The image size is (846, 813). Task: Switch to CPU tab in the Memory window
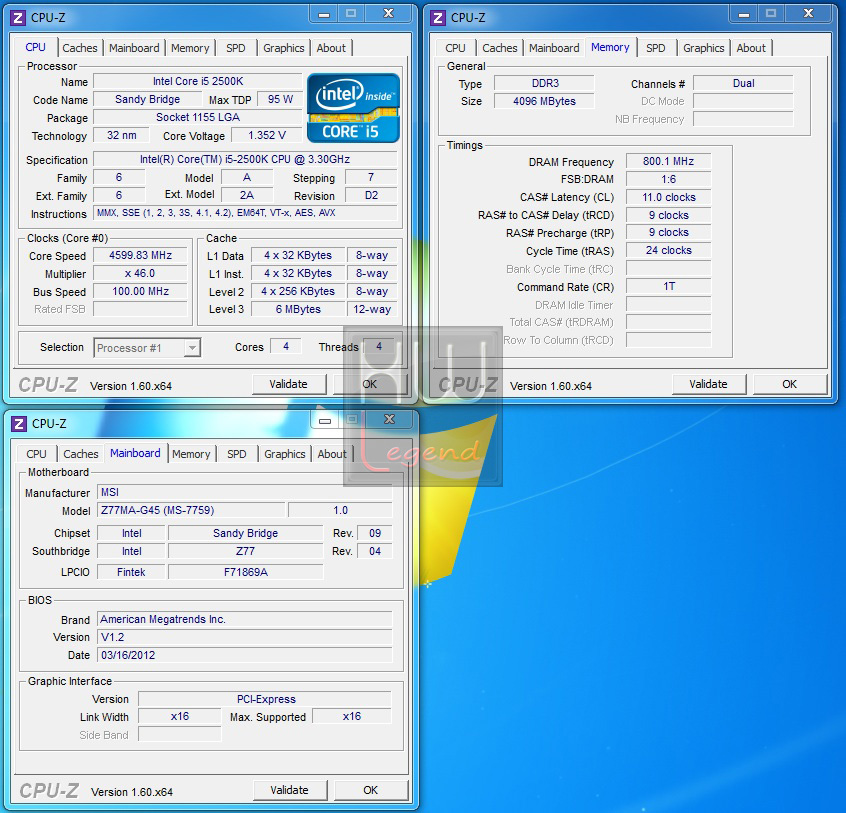tap(455, 48)
